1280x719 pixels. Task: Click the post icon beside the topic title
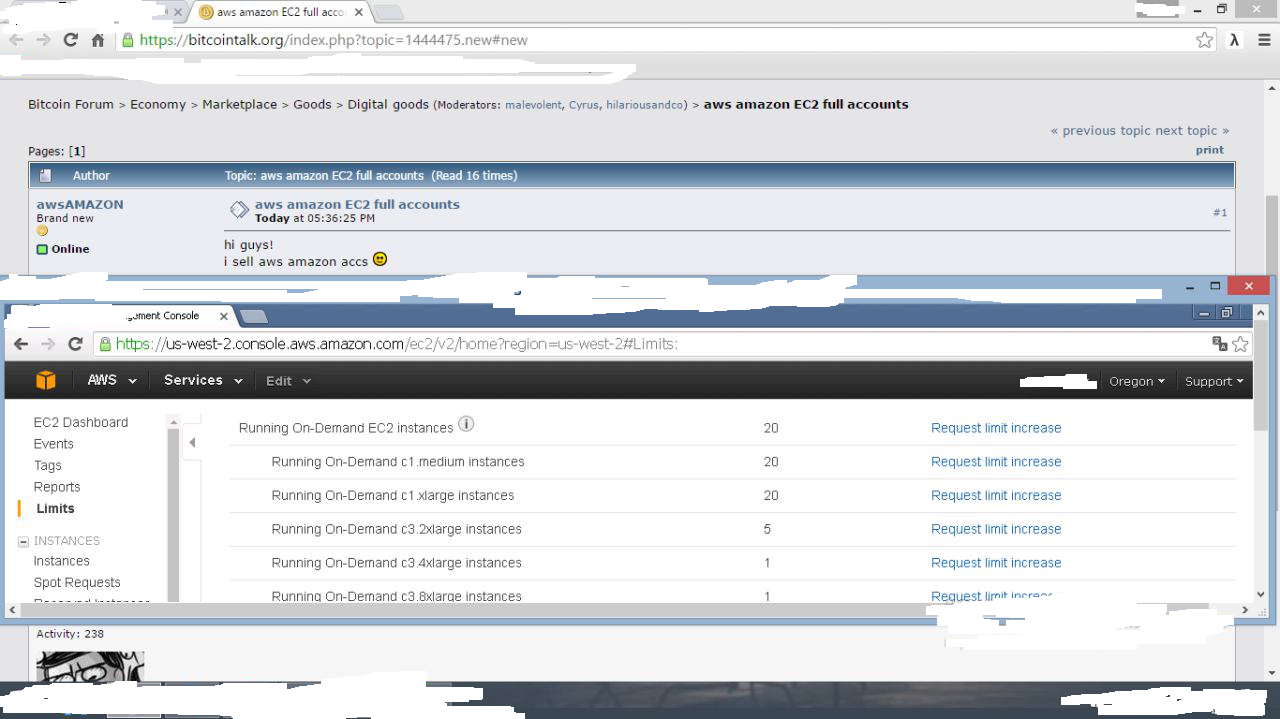[x=239, y=209]
